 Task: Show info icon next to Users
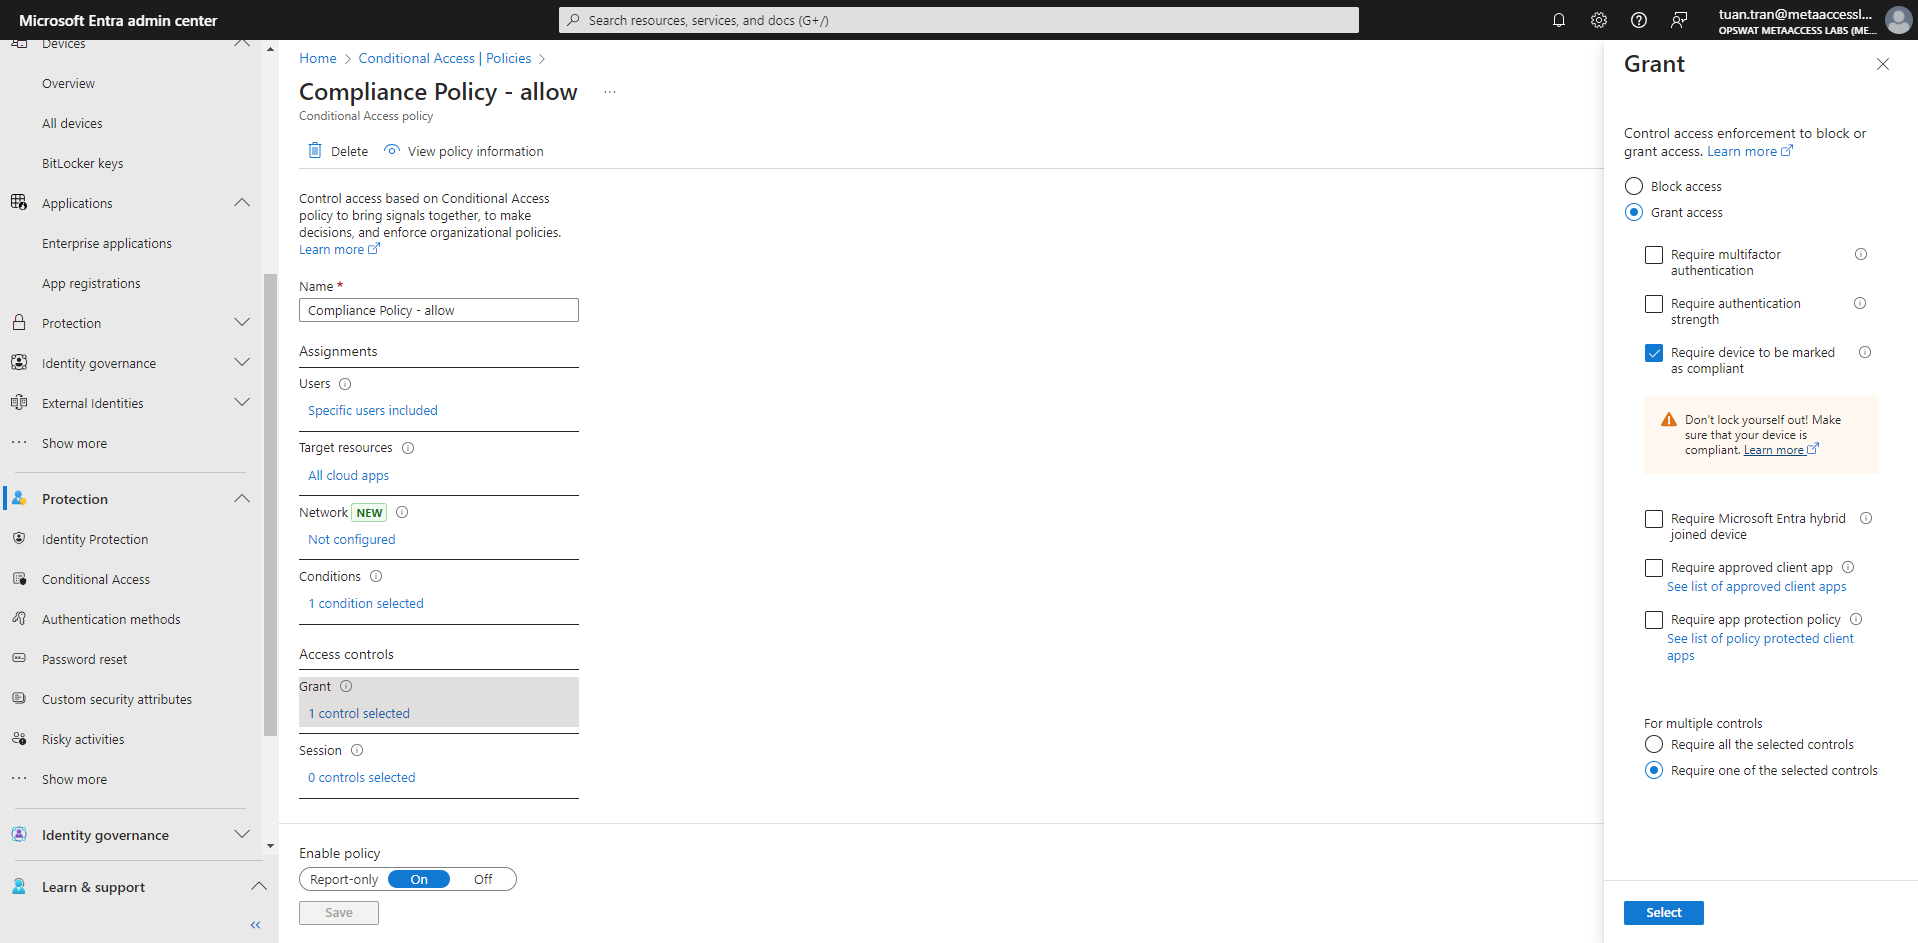tap(345, 384)
